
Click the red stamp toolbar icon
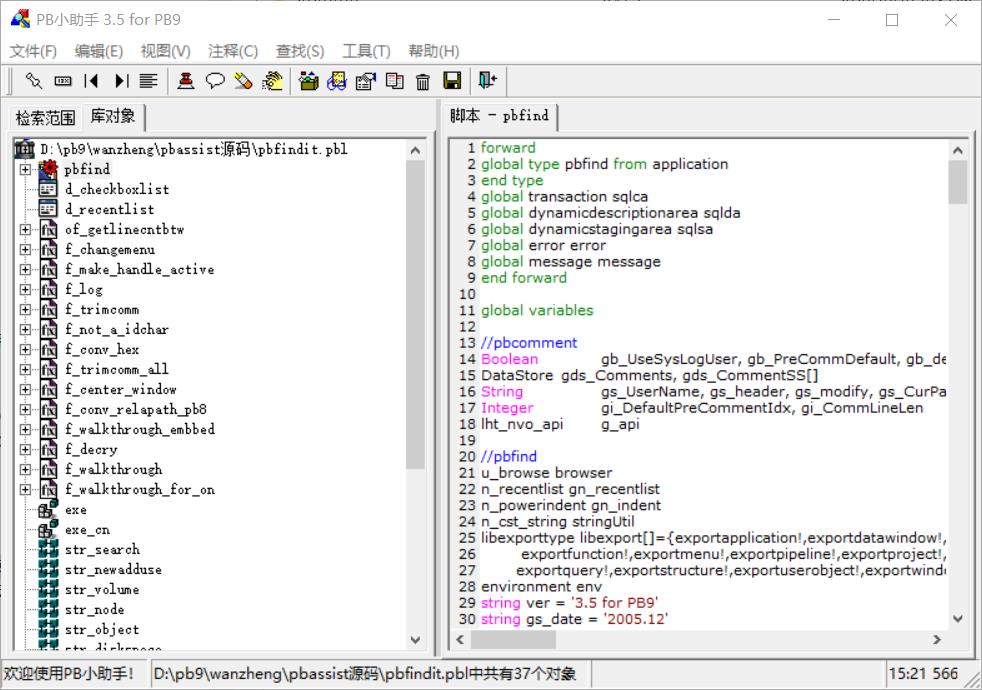pos(185,81)
